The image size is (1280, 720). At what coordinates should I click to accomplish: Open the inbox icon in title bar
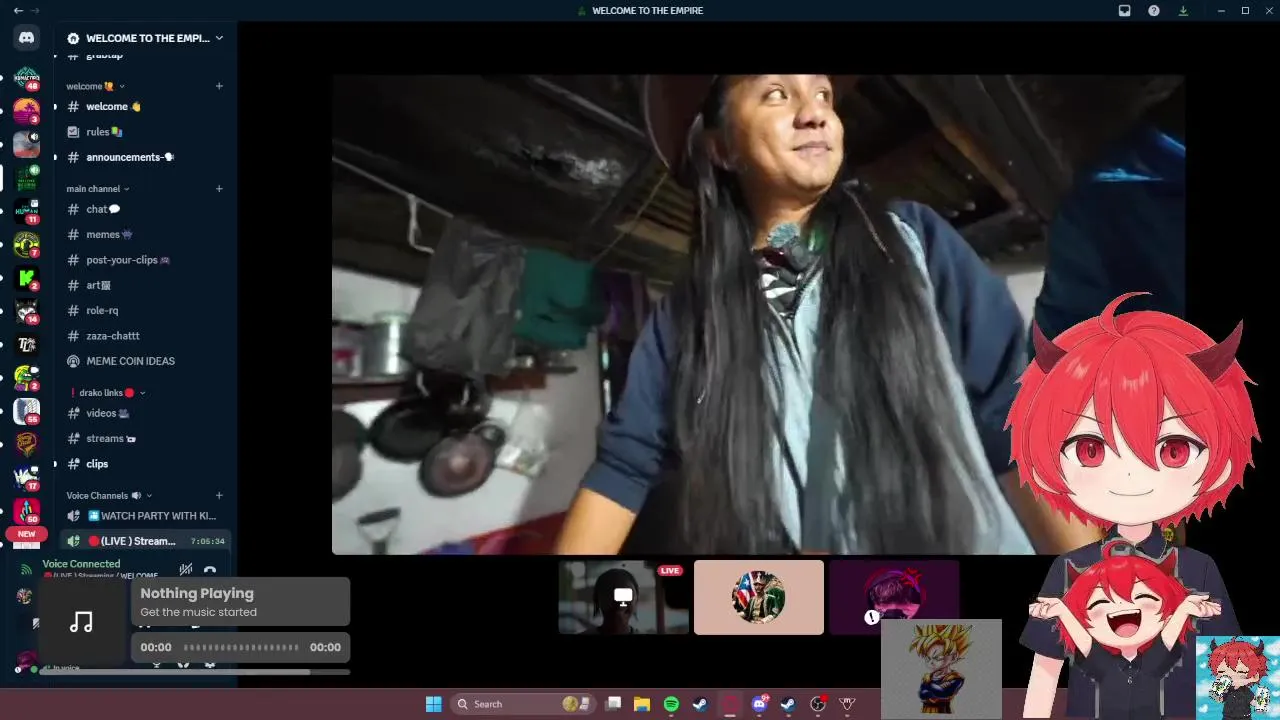tap(1124, 10)
